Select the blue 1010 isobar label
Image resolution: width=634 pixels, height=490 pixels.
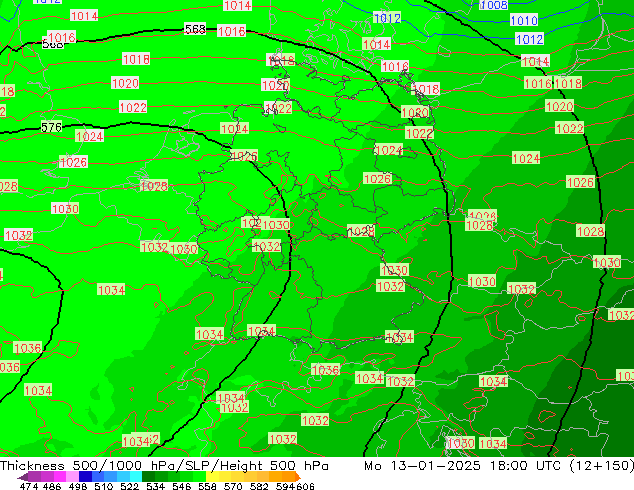tap(524, 20)
